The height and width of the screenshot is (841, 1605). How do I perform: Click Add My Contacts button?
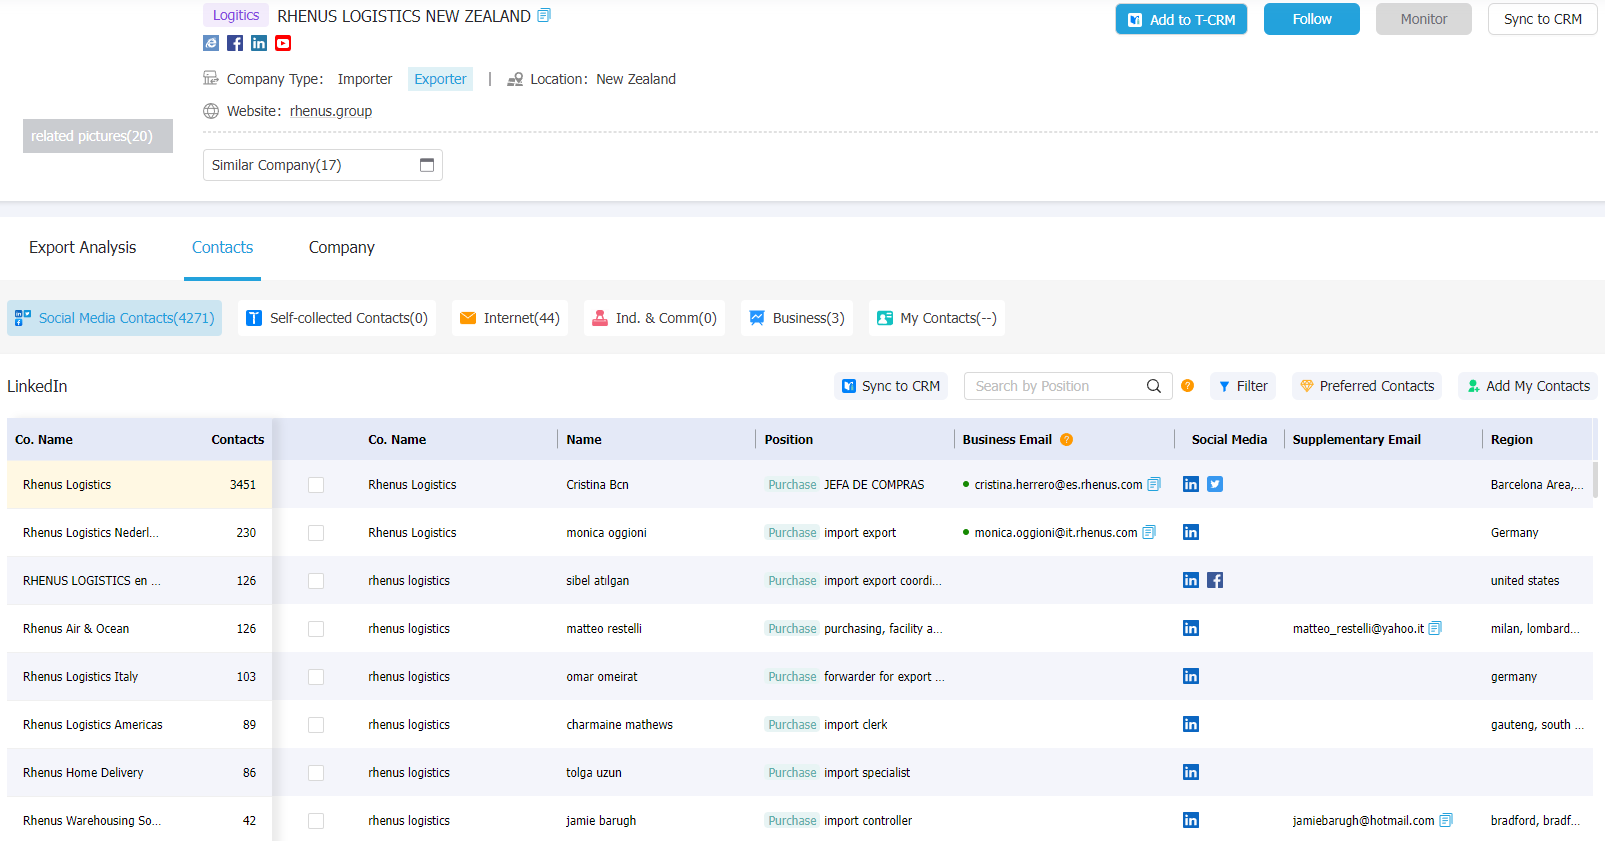[1528, 386]
